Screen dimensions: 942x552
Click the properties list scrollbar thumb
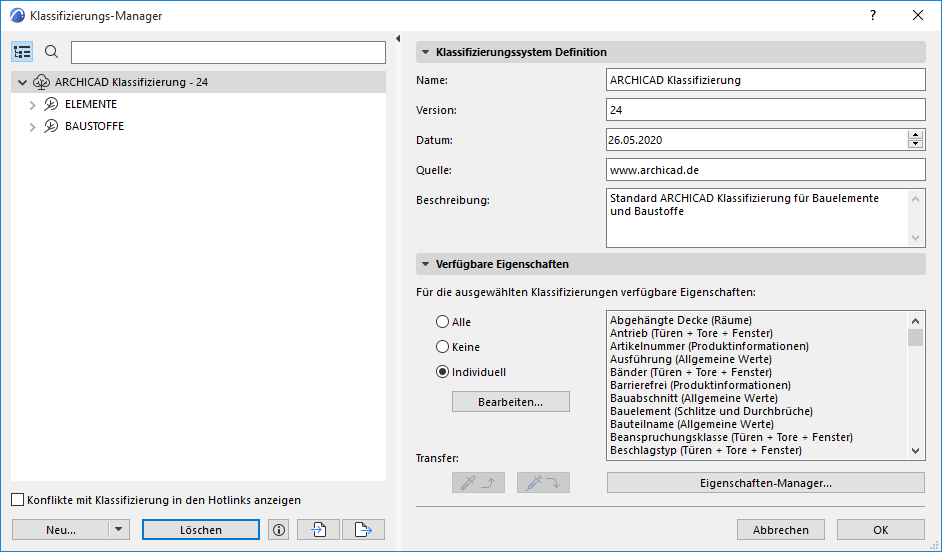(x=915, y=338)
